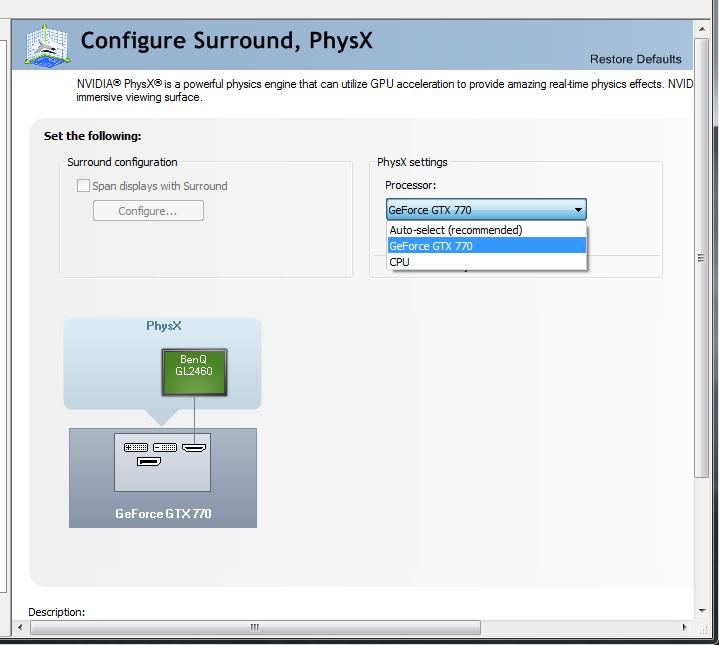Click horizontal scrollbar right arrow
This screenshot has height=645, width=719.
tap(684, 627)
